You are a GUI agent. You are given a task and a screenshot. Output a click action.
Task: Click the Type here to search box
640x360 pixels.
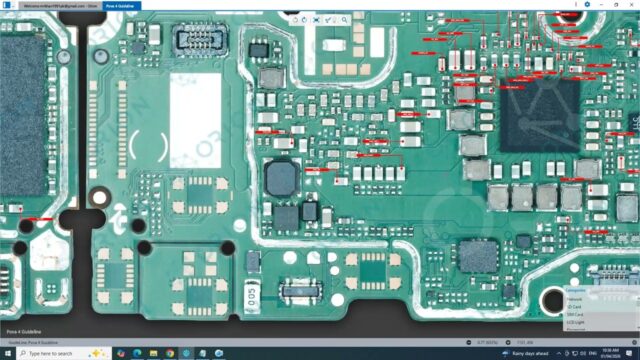pos(64,353)
